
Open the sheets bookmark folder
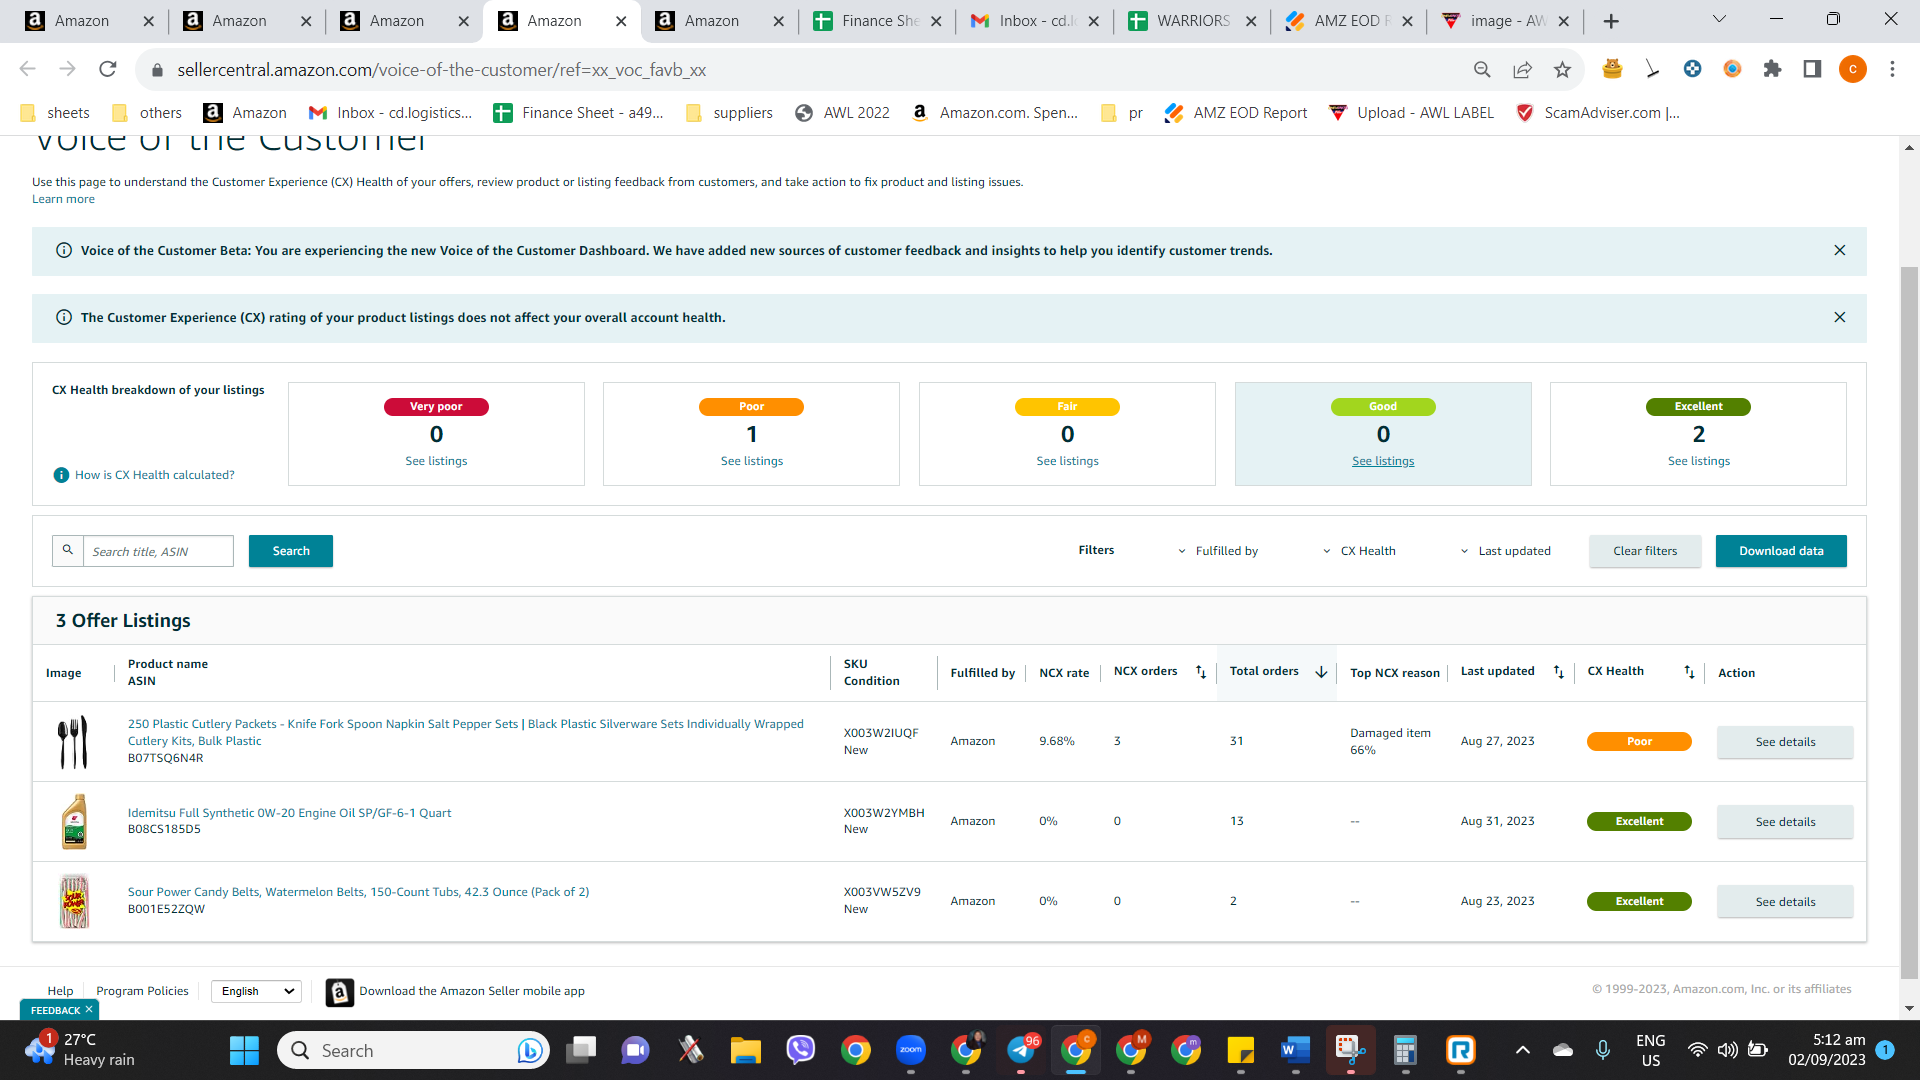(55, 113)
